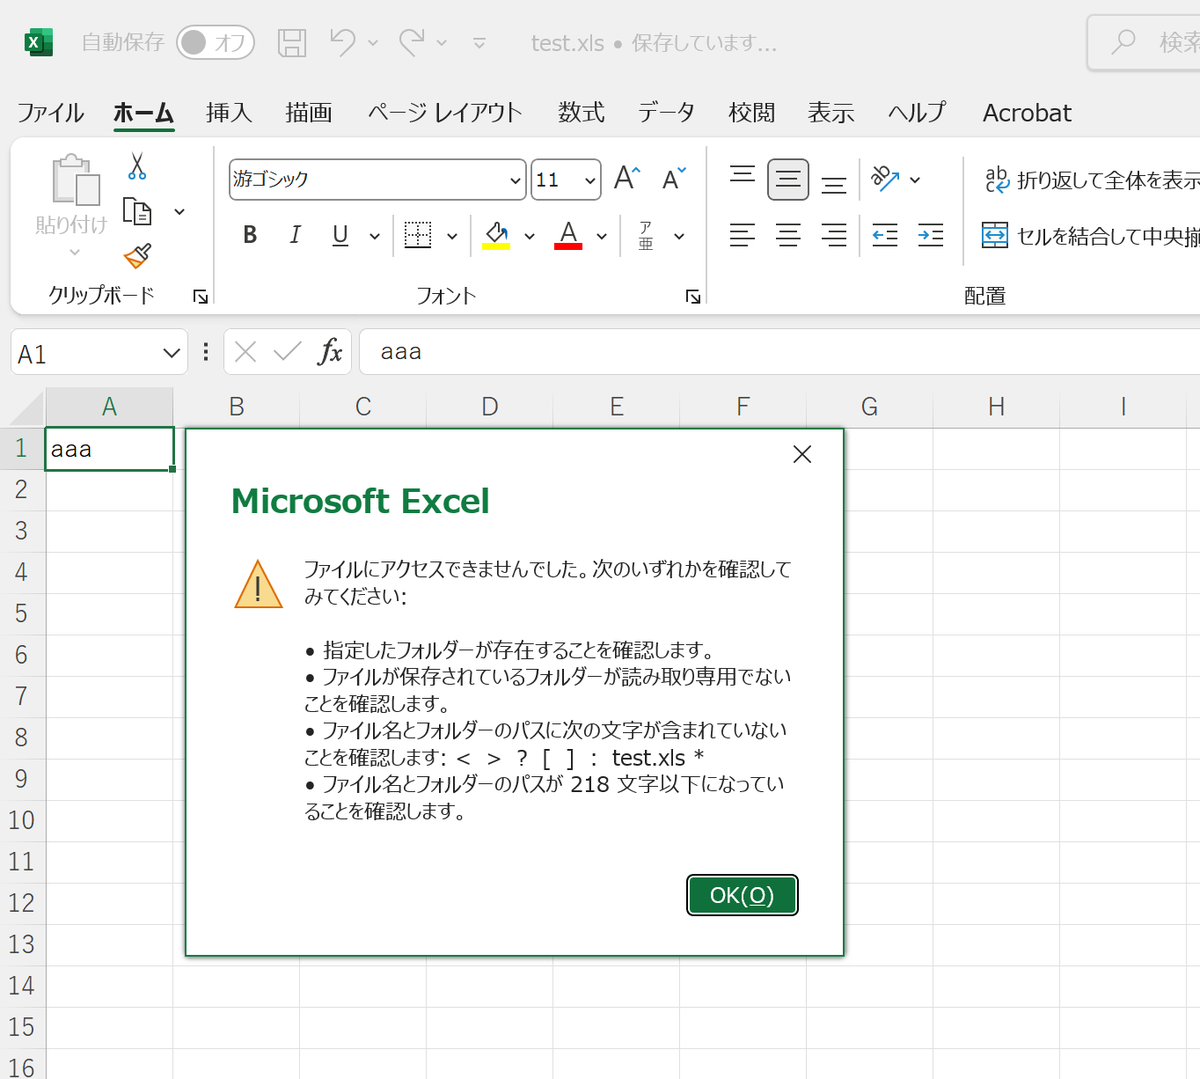Open the 校閲 (Review) tab

point(752,113)
